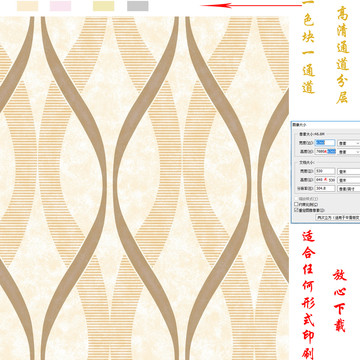This screenshot has height=360, width=360.
Task: Click the pixel width input field
Action: (325, 143)
